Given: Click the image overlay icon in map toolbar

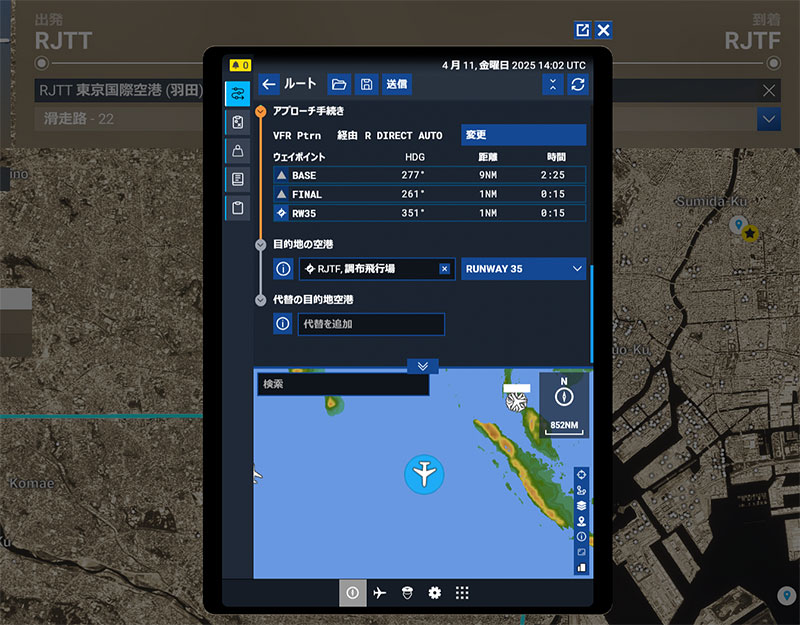Looking at the screenshot, I should click(581, 552).
